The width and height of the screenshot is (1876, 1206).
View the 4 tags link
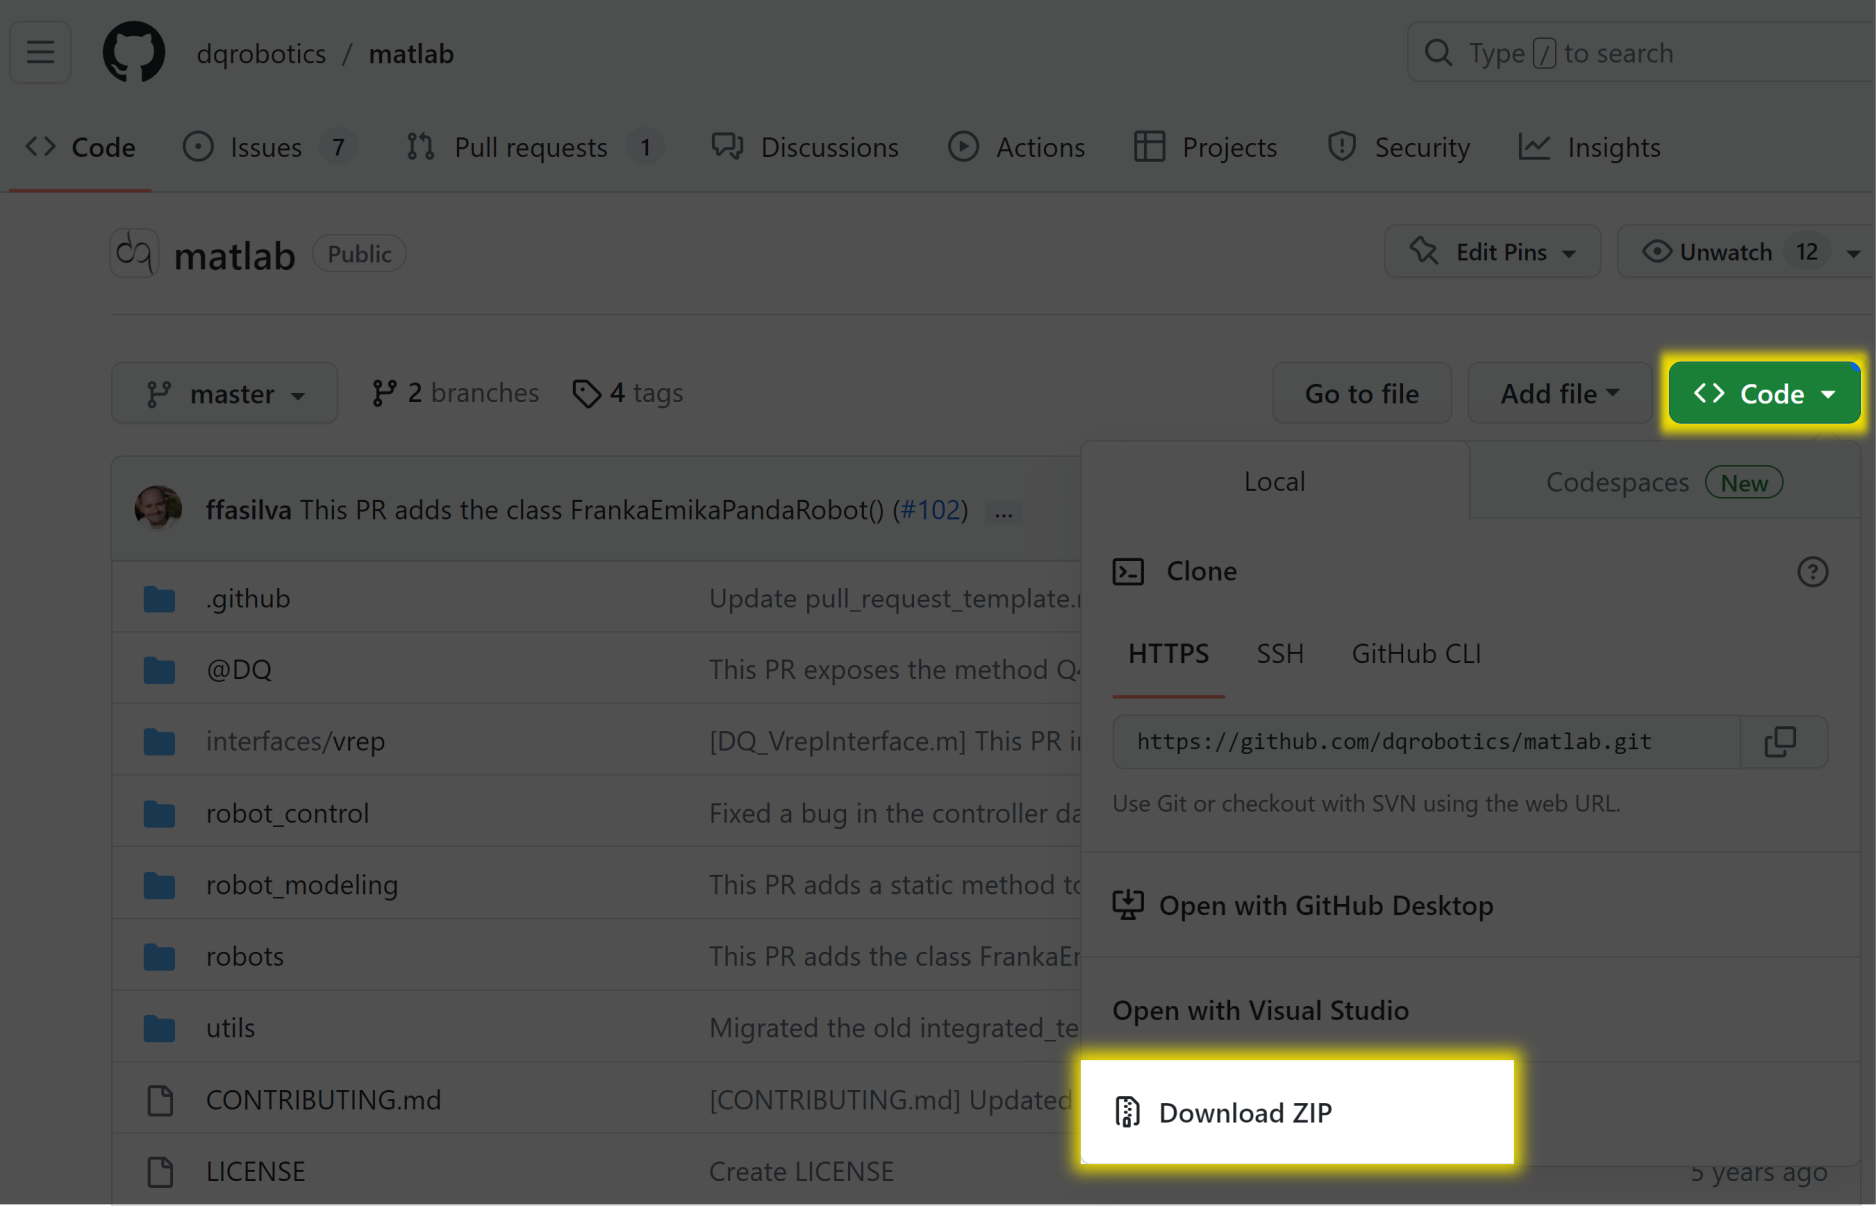point(627,393)
